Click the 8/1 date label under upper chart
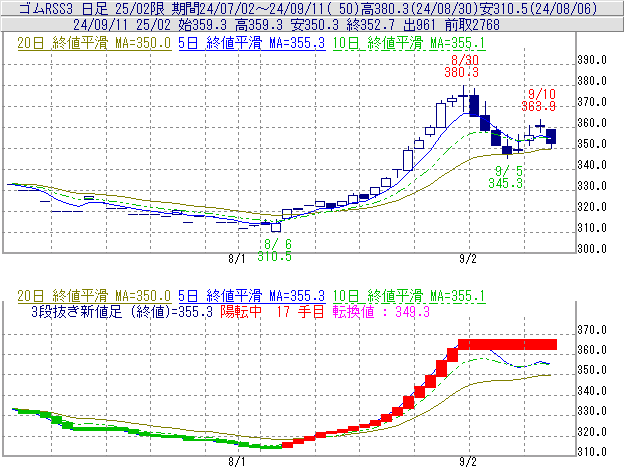Image resolution: width=624 pixels, height=475 pixels. (237, 259)
